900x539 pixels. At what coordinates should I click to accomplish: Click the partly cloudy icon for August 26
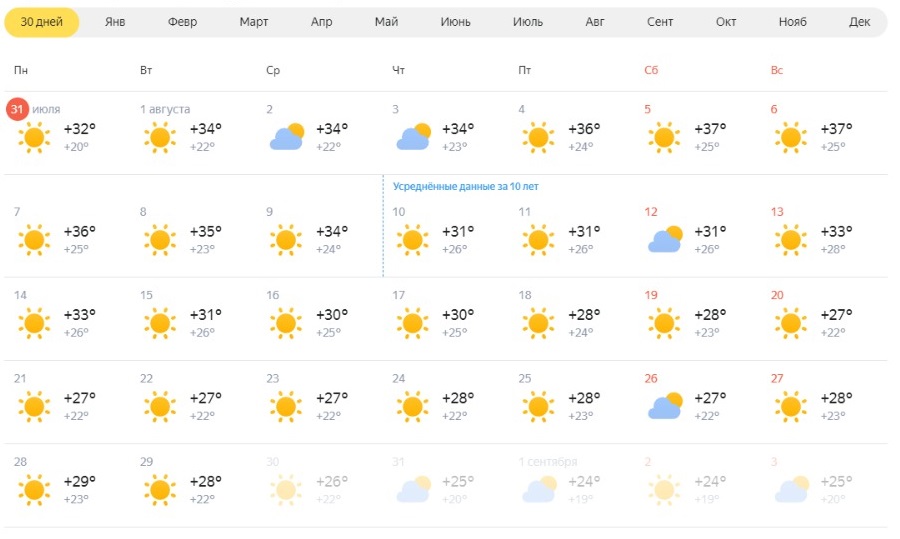pyautogui.click(x=664, y=406)
